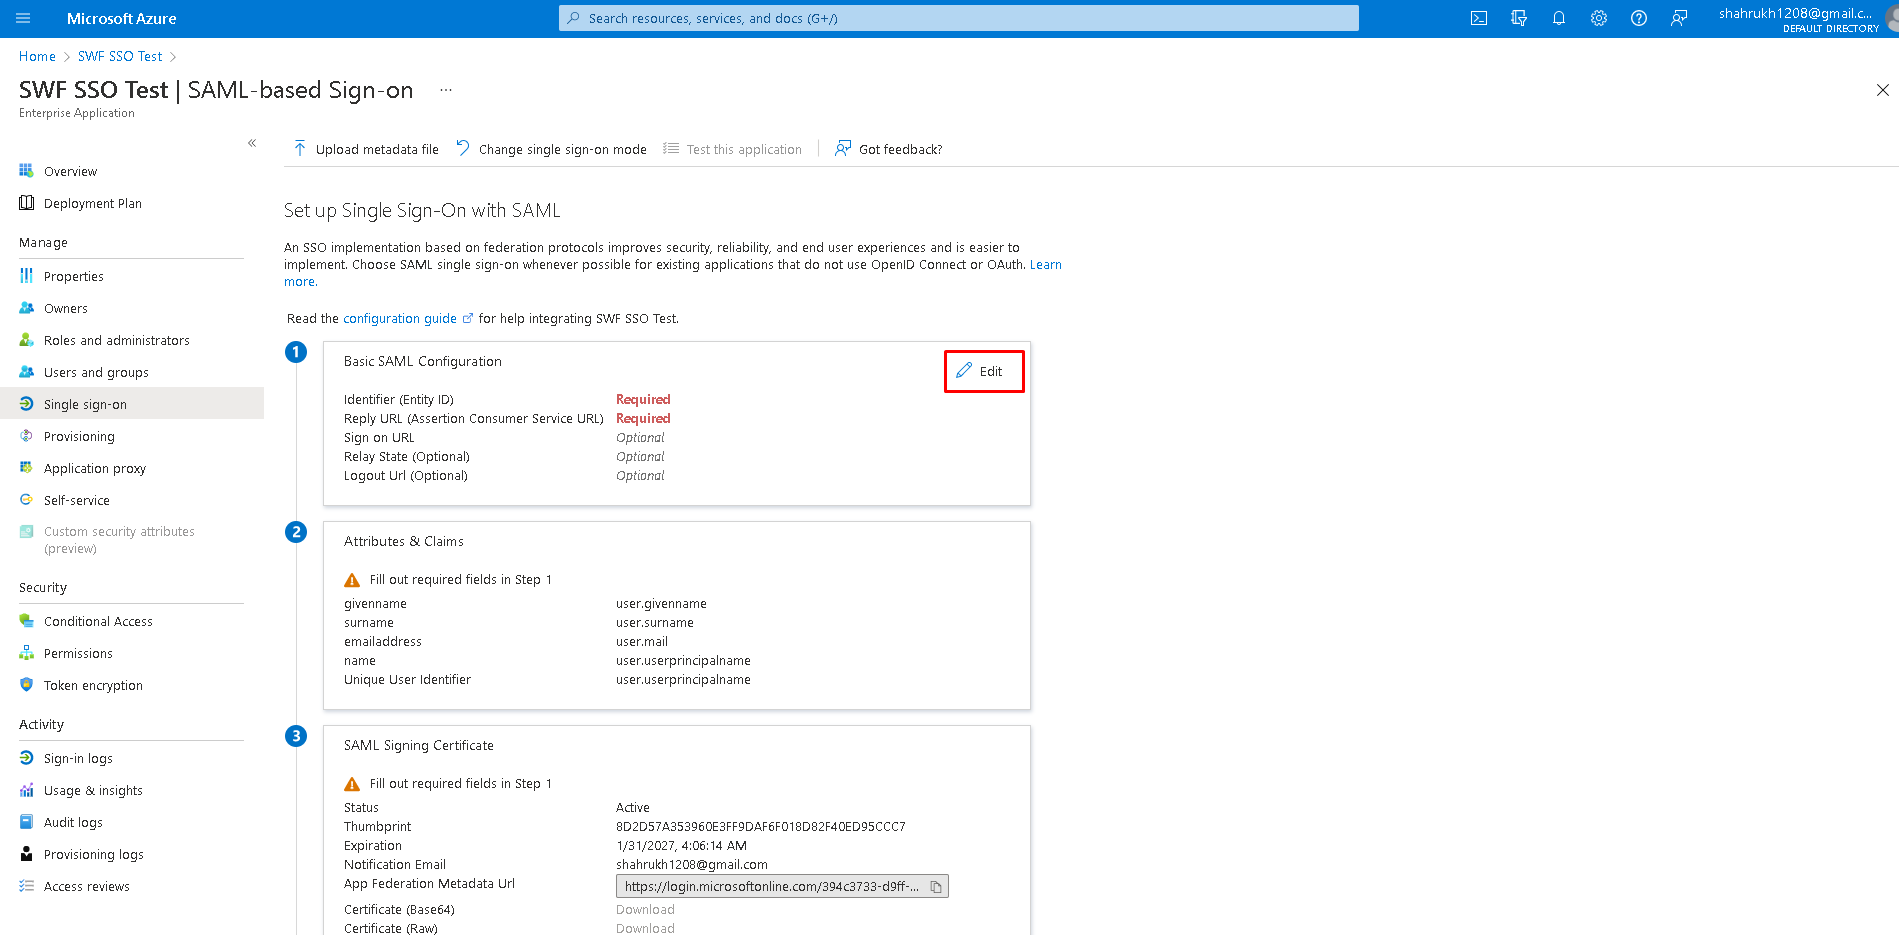Open SWF SSO Test breadcrumb link

(120, 56)
